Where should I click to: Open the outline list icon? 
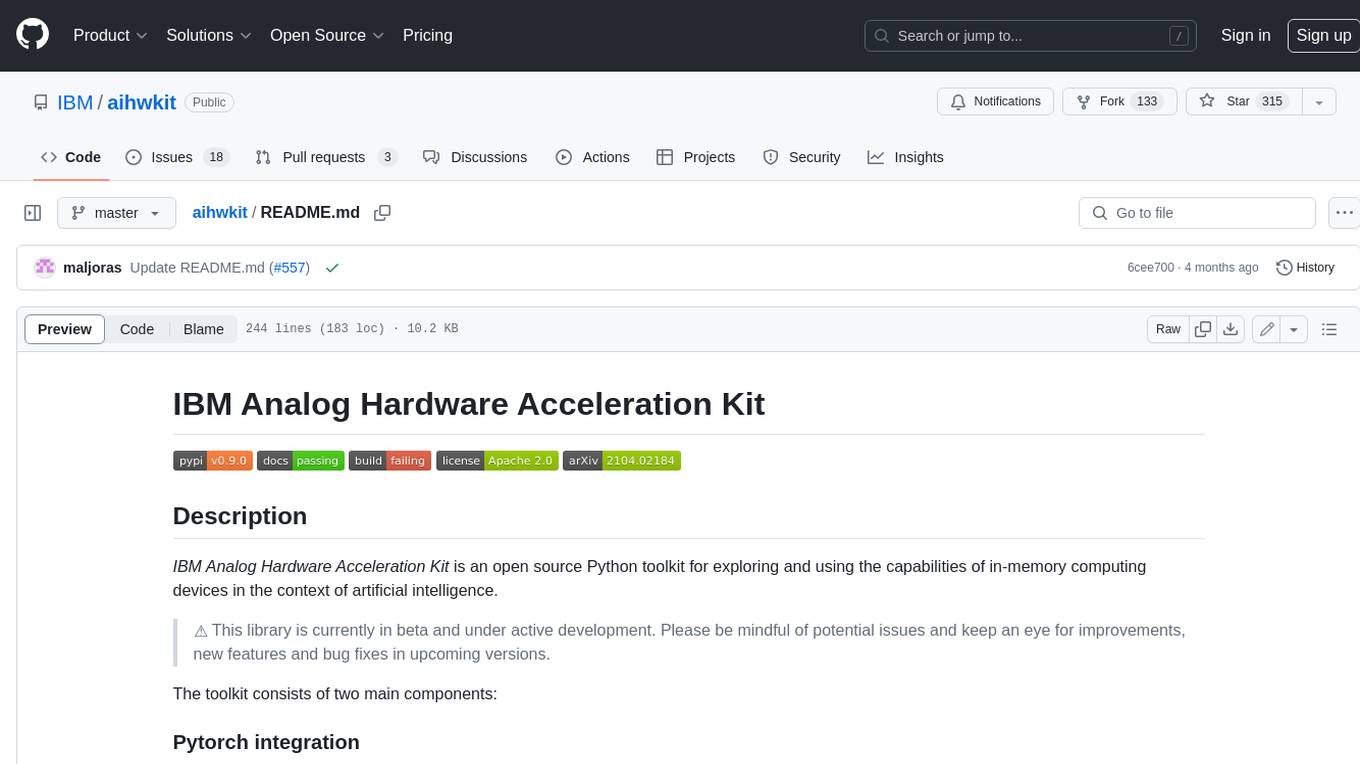point(1329,329)
